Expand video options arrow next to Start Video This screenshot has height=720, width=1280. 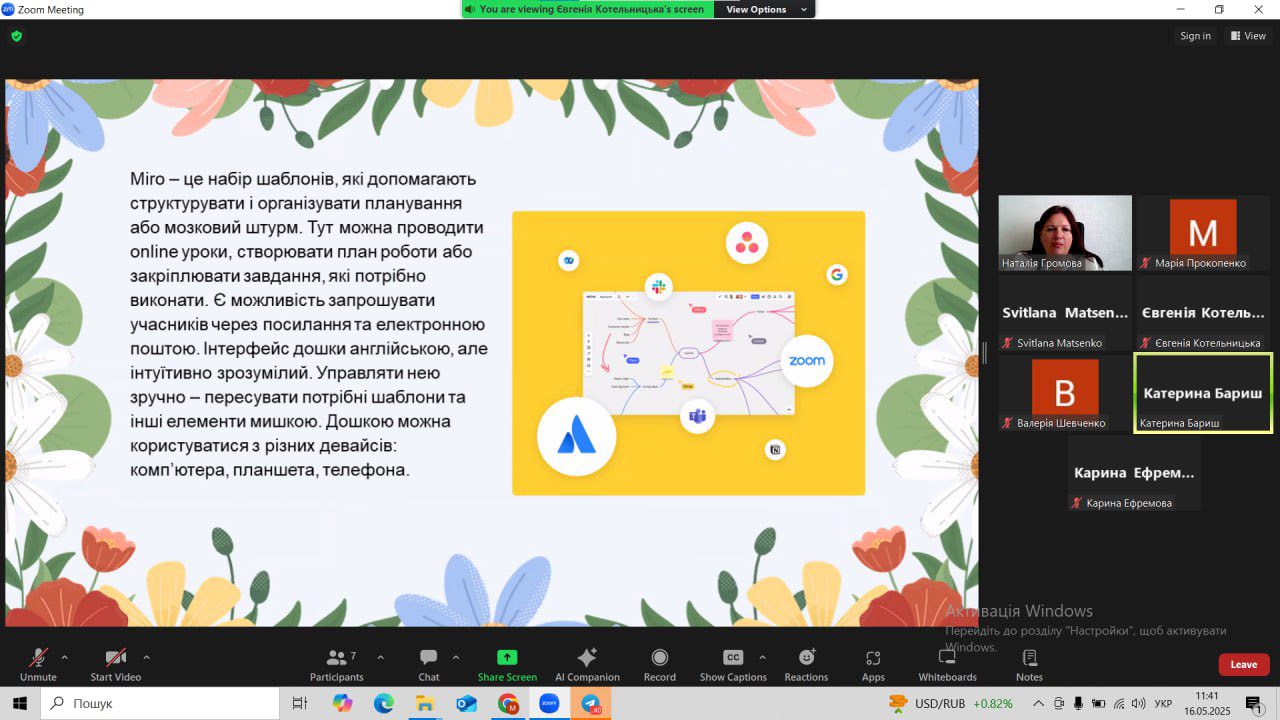click(x=146, y=657)
